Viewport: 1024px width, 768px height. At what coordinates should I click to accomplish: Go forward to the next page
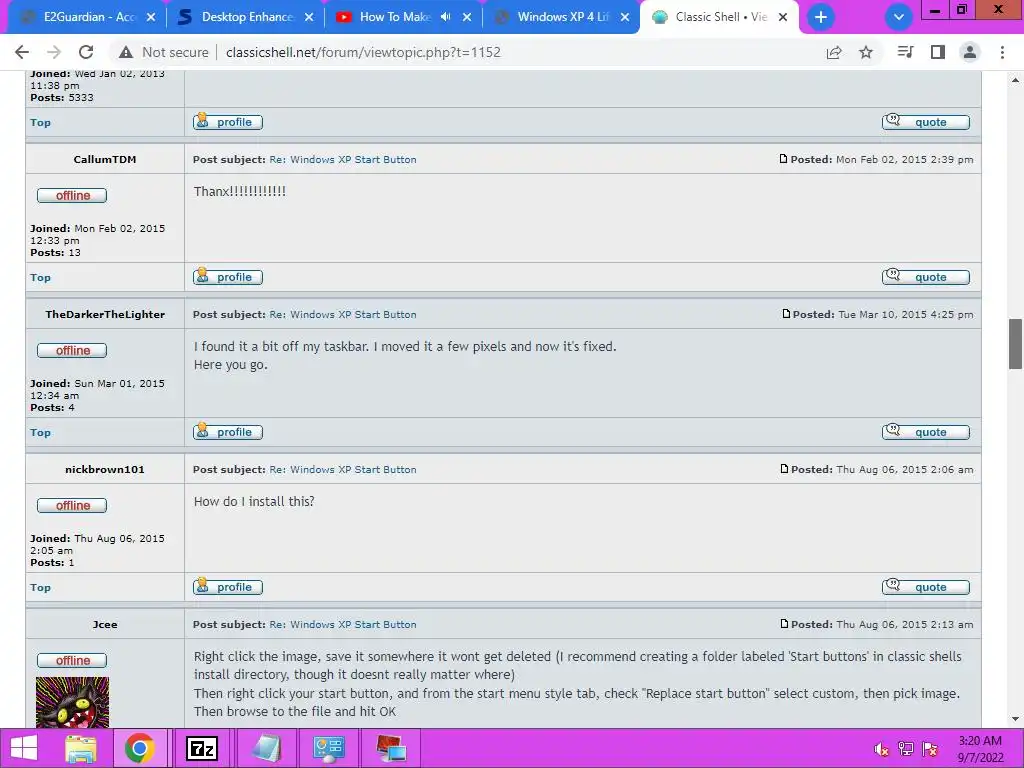pyautogui.click(x=54, y=52)
